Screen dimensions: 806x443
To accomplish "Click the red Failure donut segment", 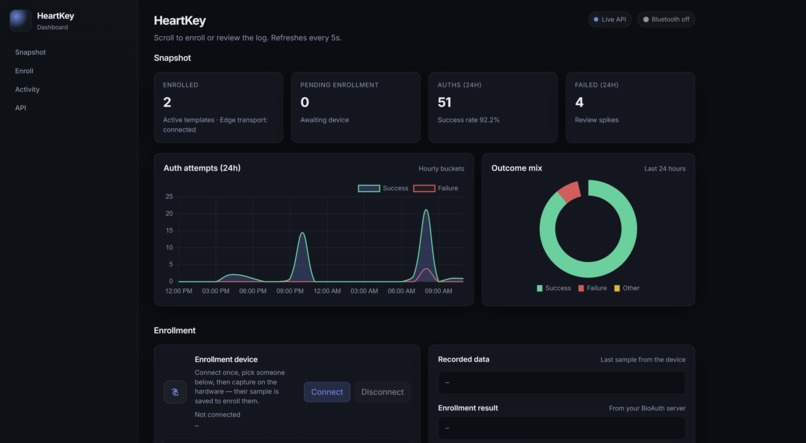I will [x=570, y=191].
